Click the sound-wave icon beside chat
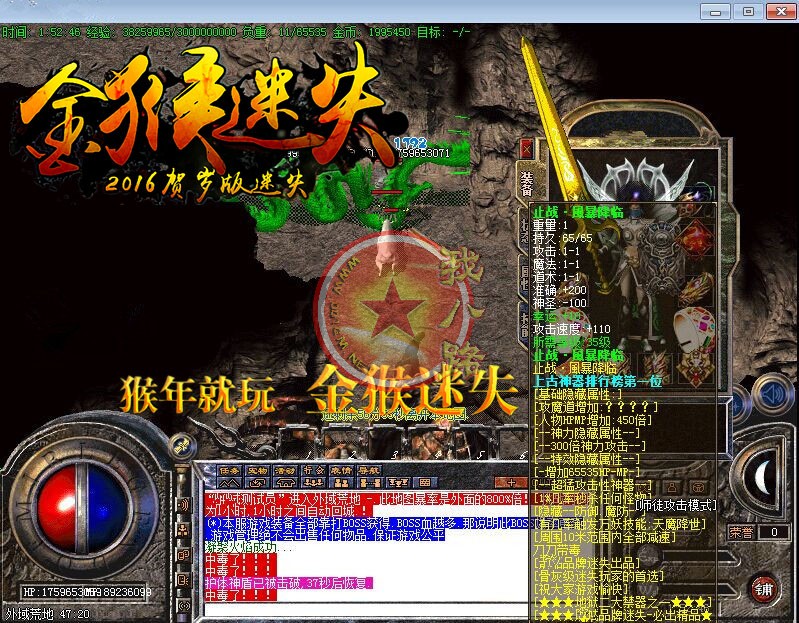This screenshot has height=623, width=799. click(x=183, y=505)
